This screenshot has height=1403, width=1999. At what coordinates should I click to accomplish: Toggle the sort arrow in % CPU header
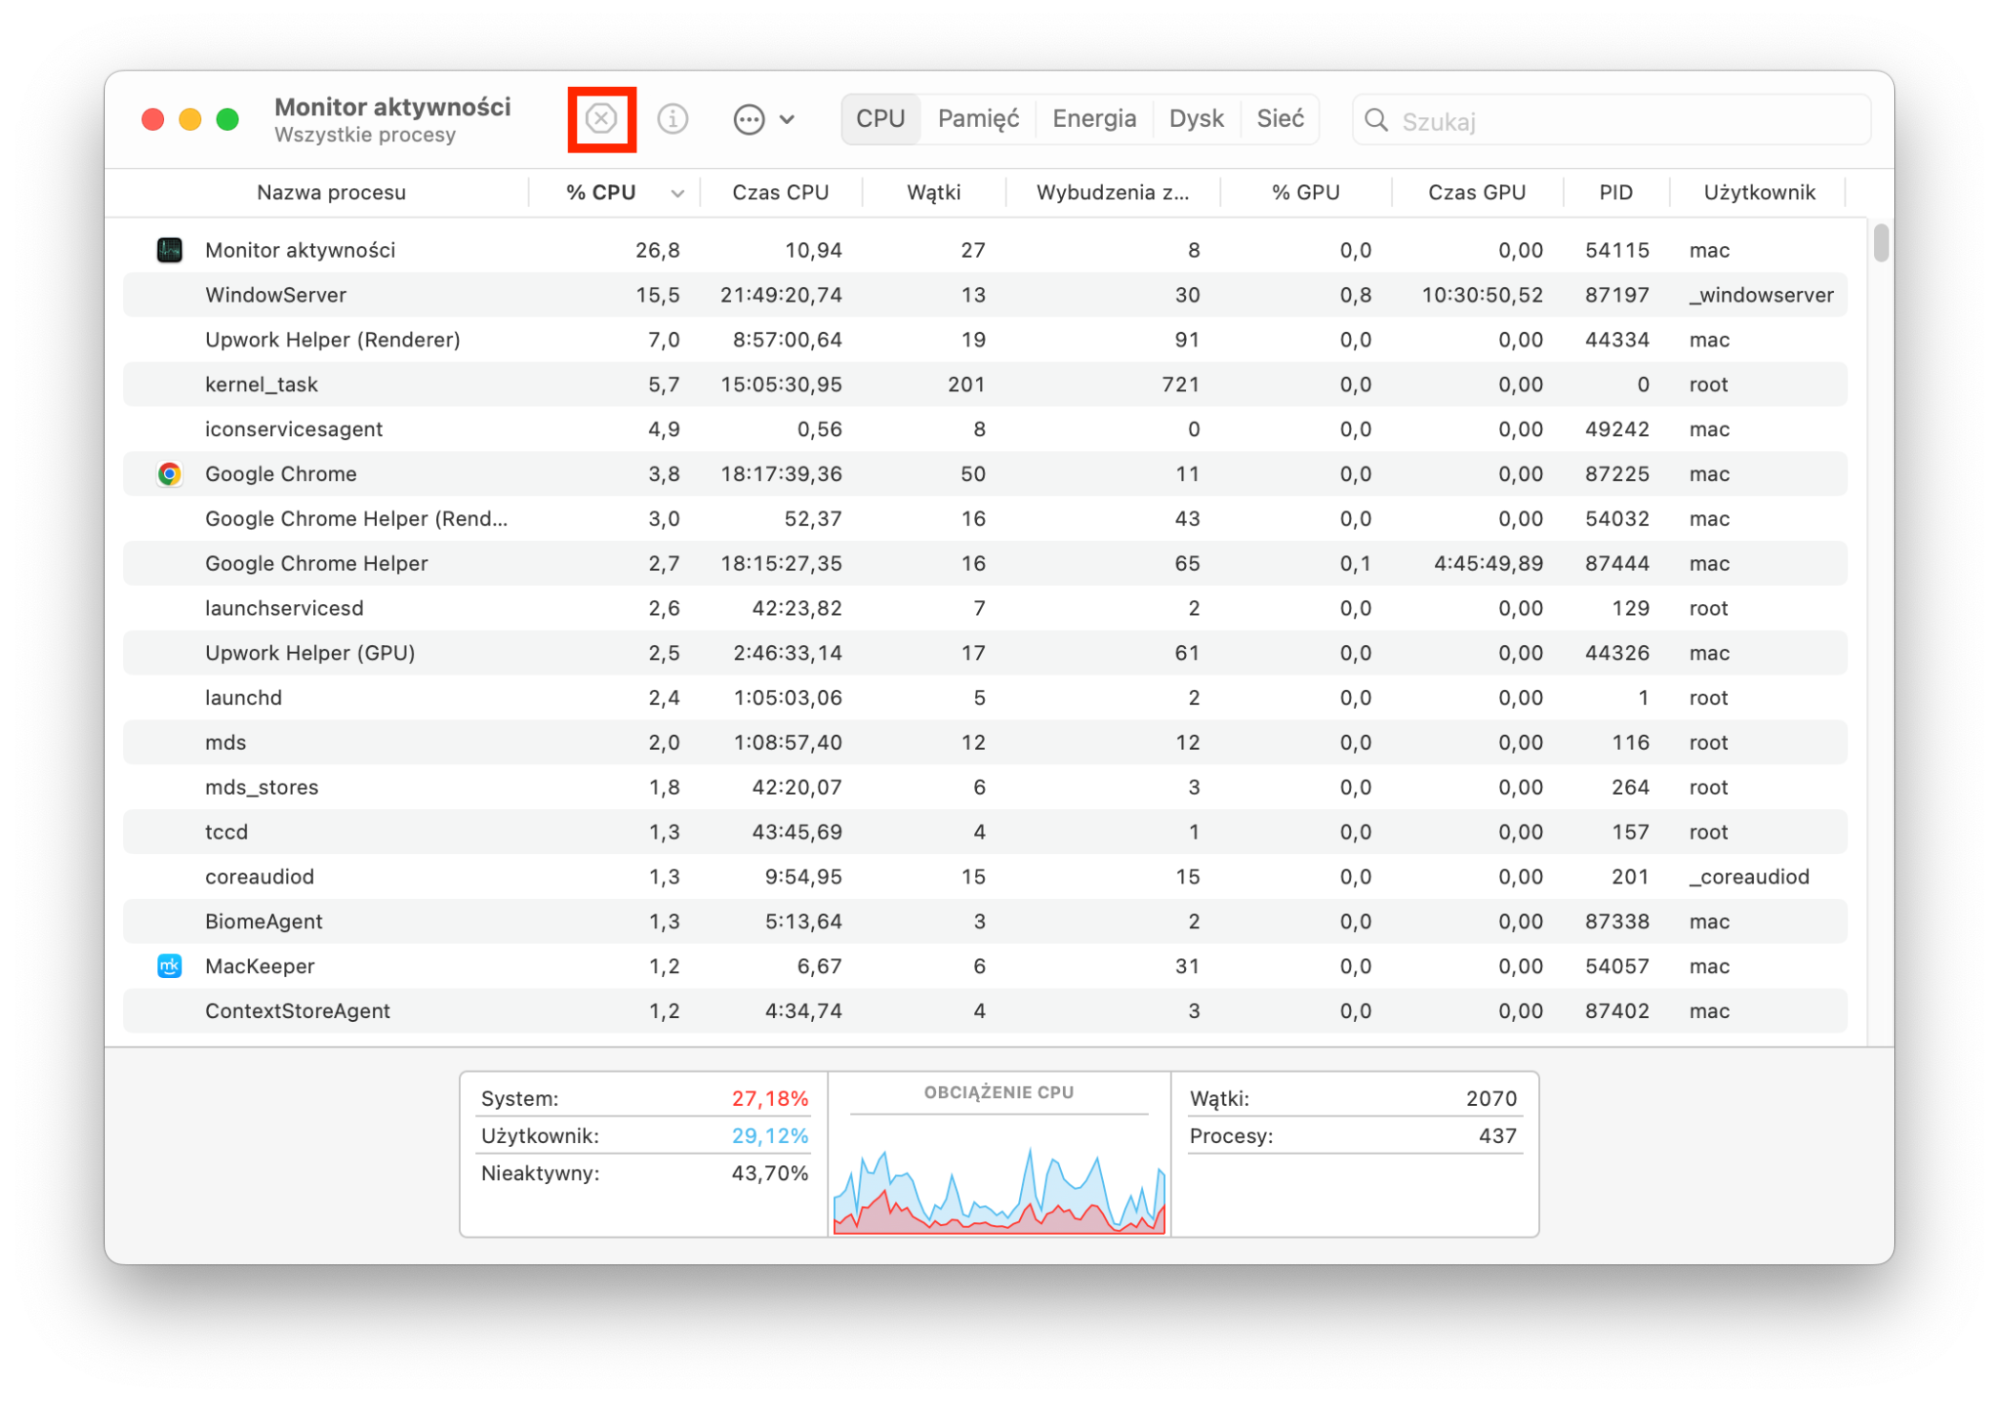[x=677, y=193]
